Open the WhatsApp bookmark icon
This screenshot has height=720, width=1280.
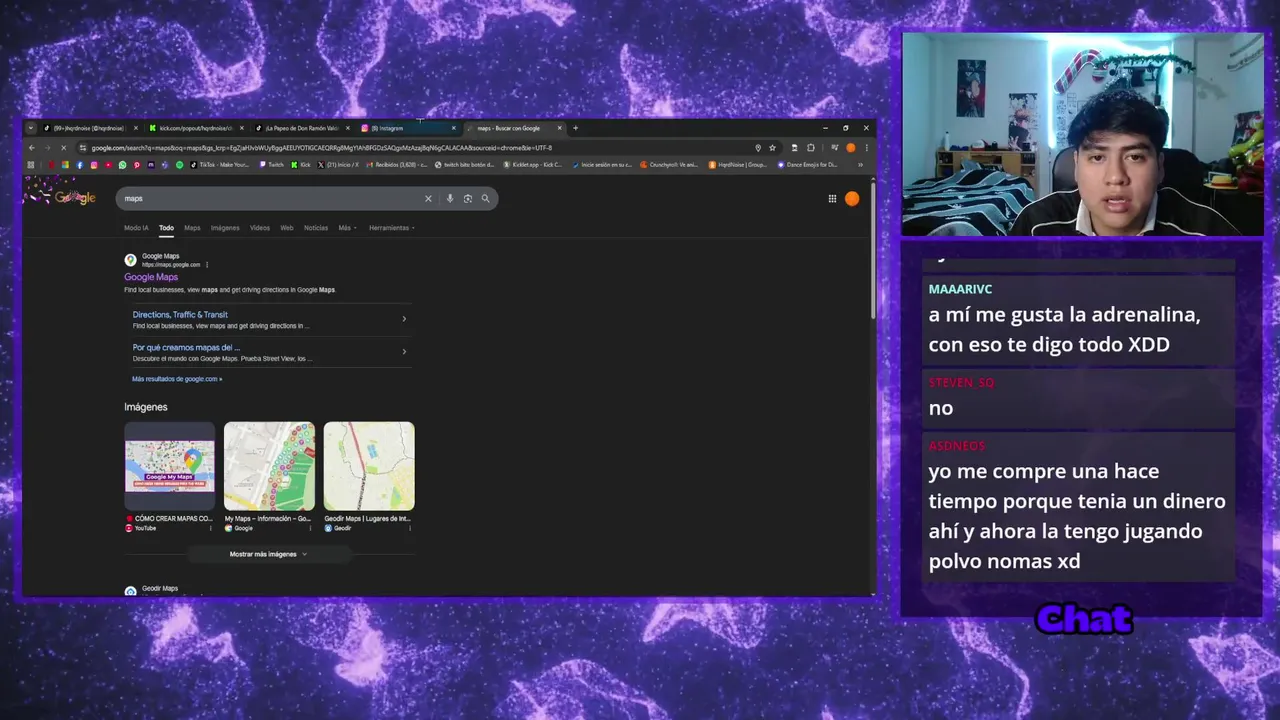[x=122, y=165]
